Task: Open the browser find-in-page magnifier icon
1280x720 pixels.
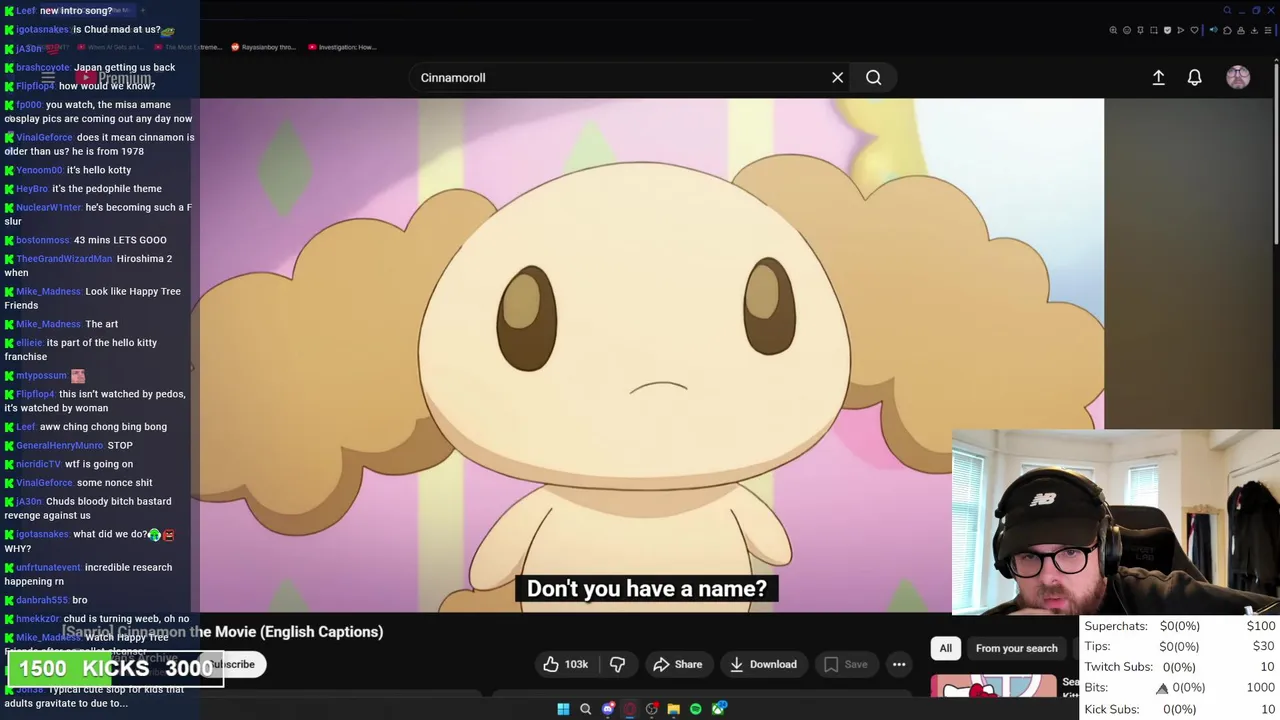Action: pos(1113,30)
